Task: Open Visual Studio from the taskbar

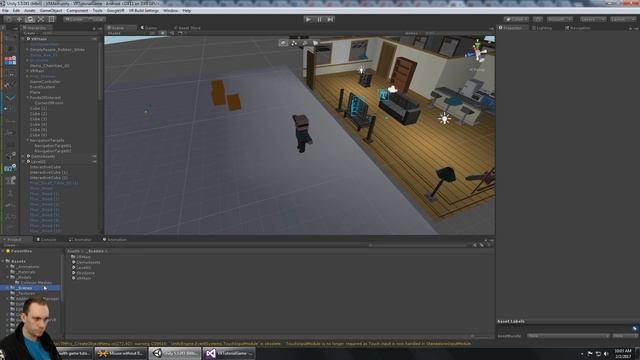Action: (x=229, y=353)
